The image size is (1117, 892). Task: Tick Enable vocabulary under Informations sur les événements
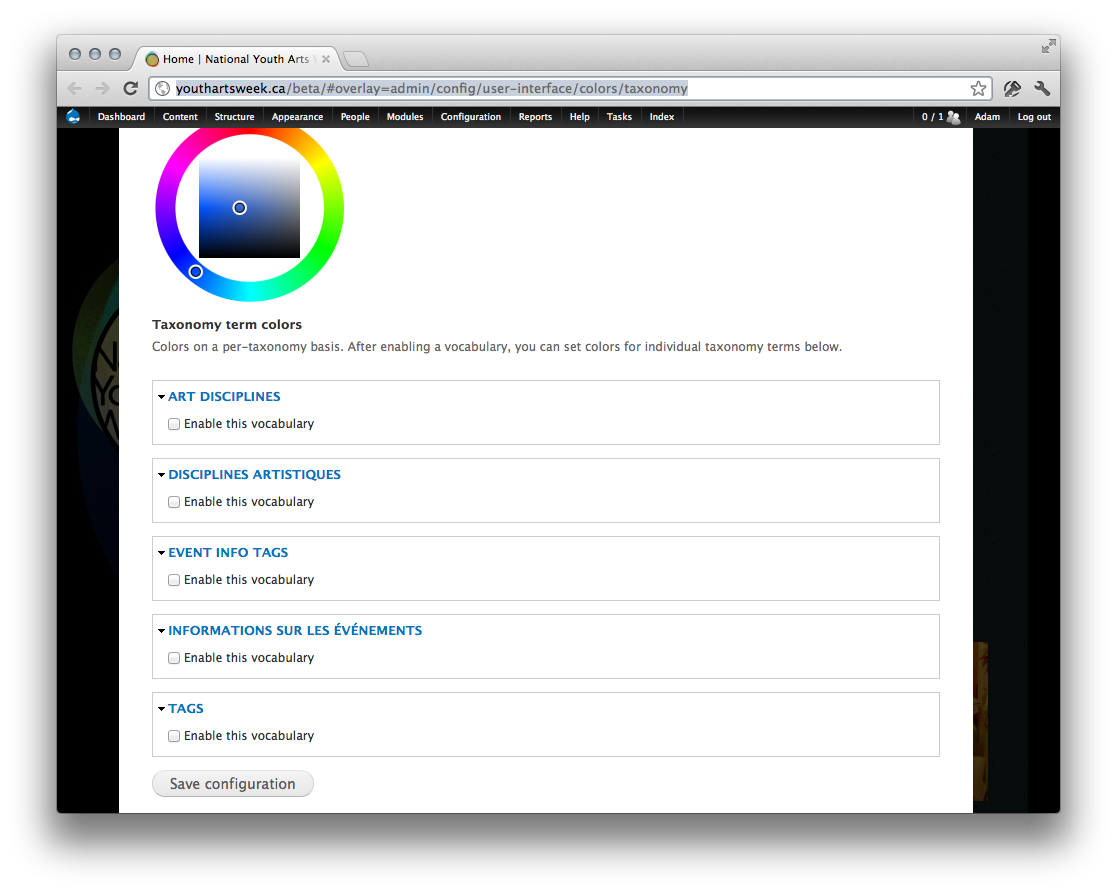(x=174, y=658)
